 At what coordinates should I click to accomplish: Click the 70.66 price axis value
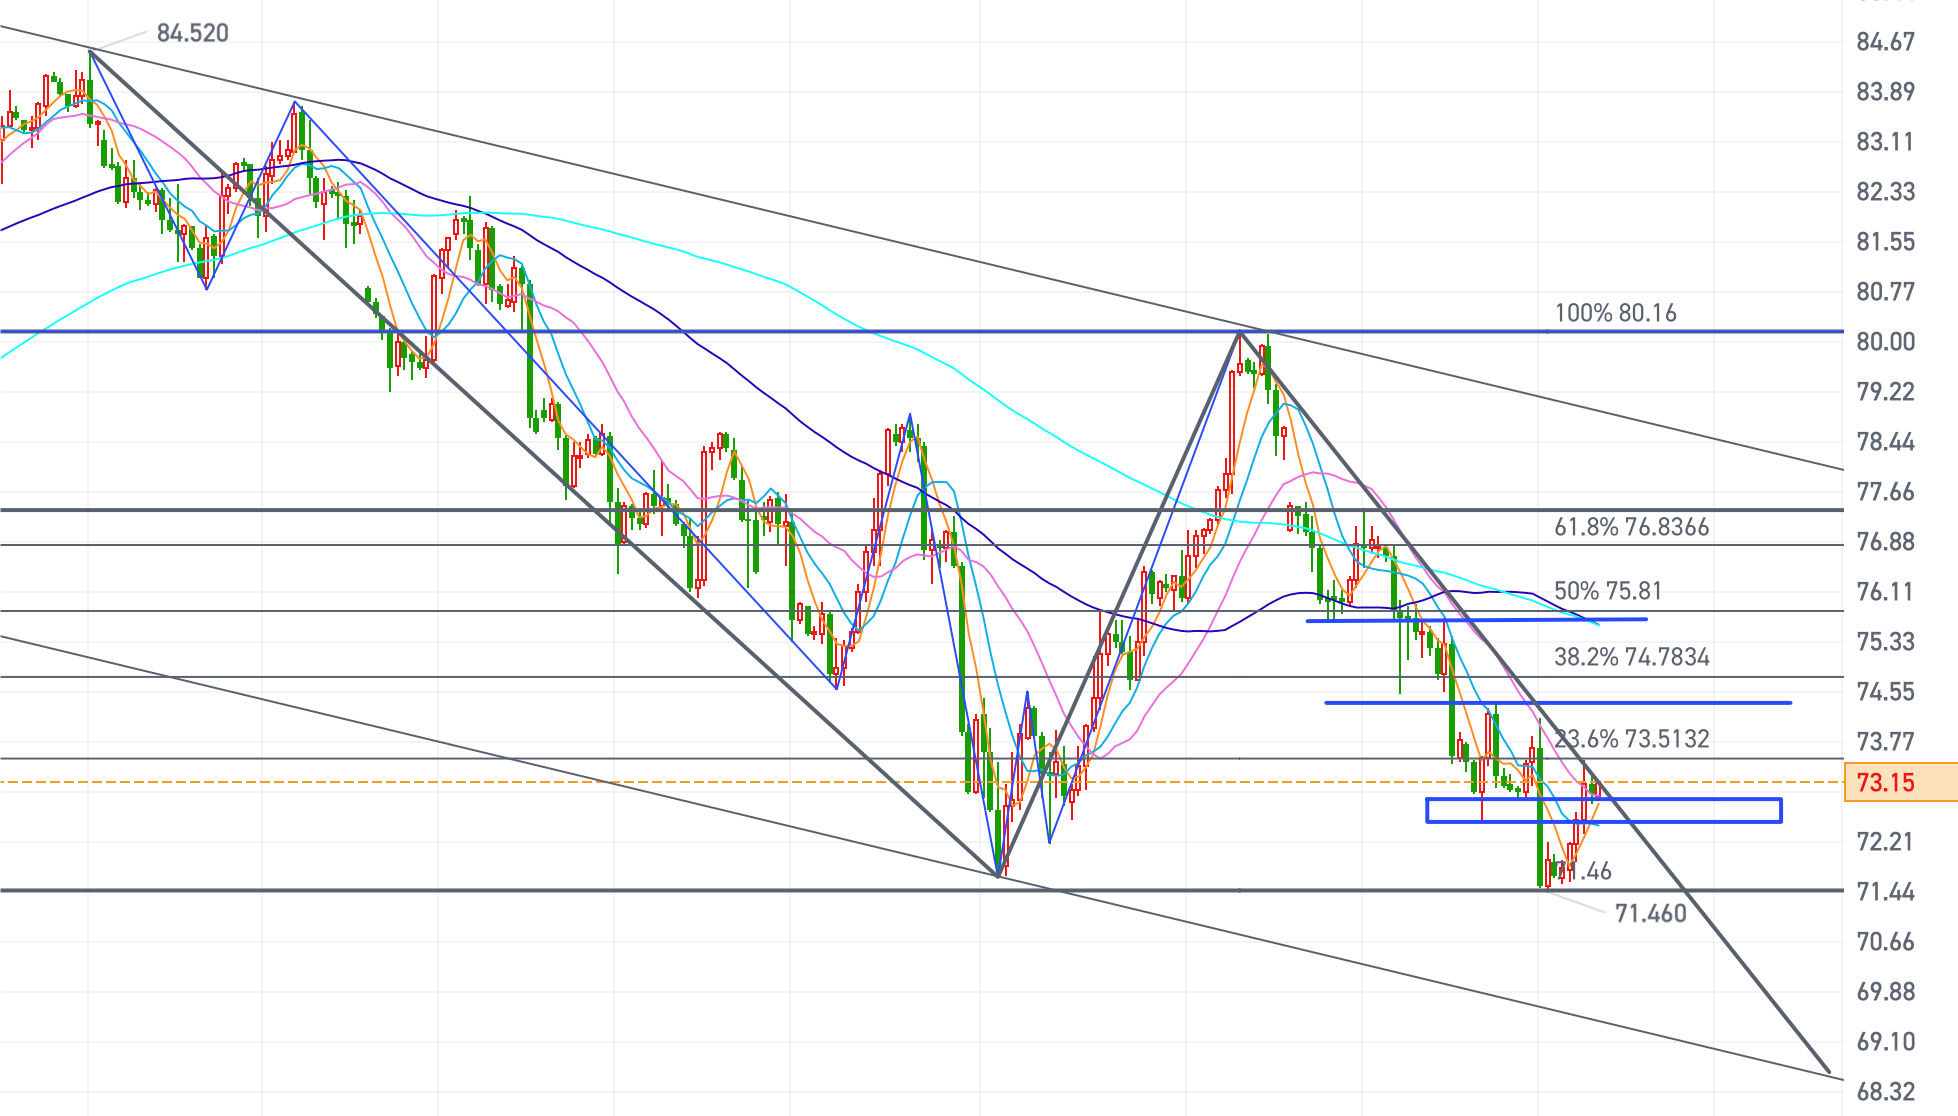(x=1885, y=942)
